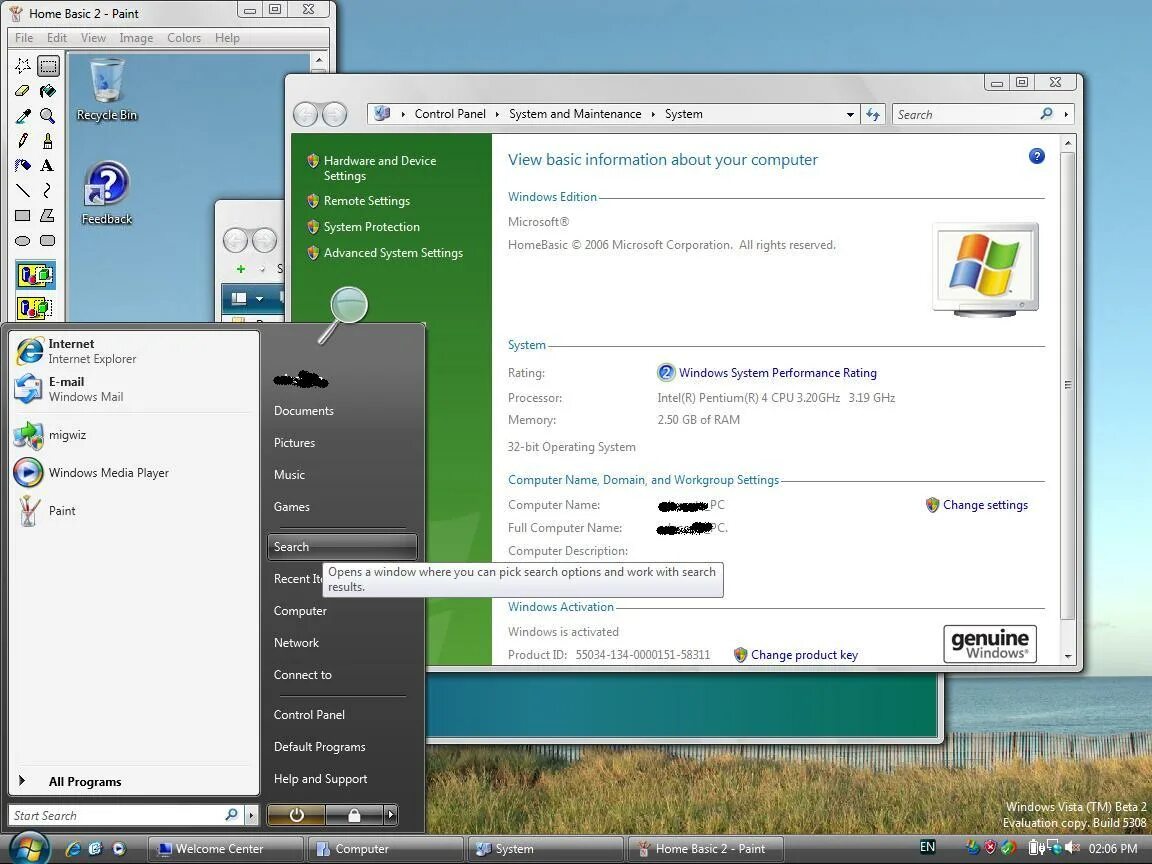The height and width of the screenshot is (864, 1152).
Task: Click the power button in Start menu
Action: click(296, 814)
